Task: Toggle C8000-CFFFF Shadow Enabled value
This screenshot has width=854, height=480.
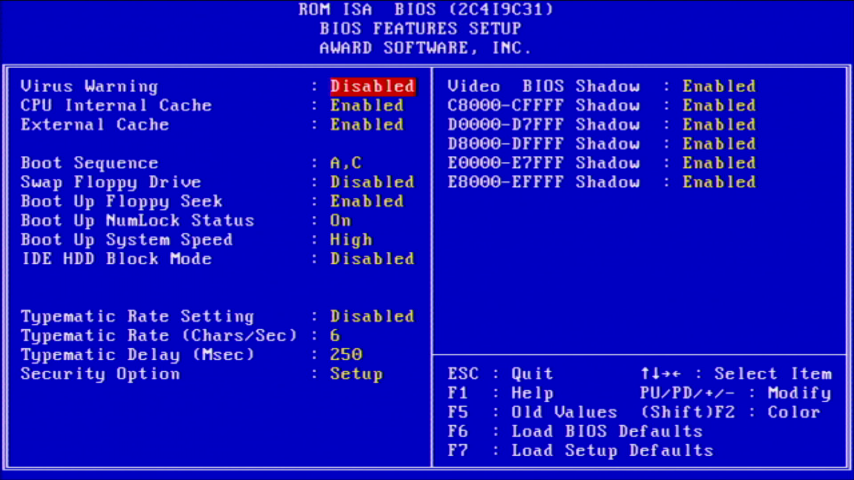Action: point(719,106)
